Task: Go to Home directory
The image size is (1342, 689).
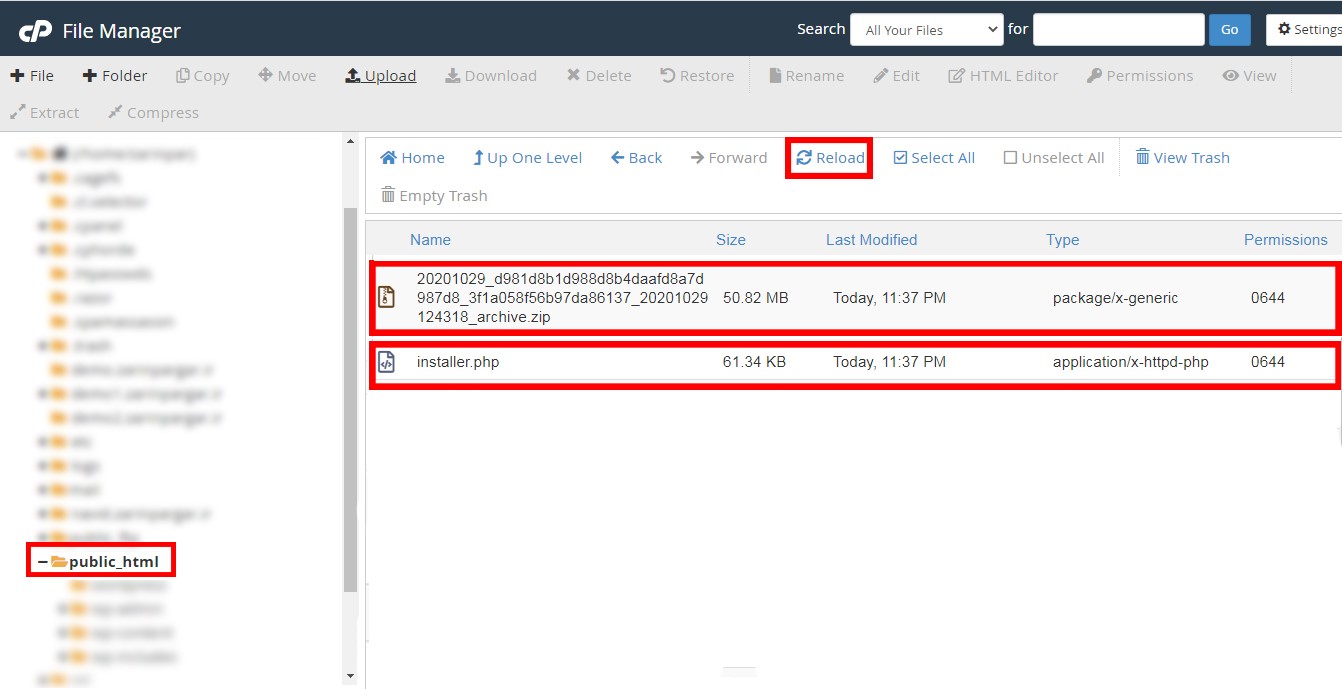Action: coord(412,158)
